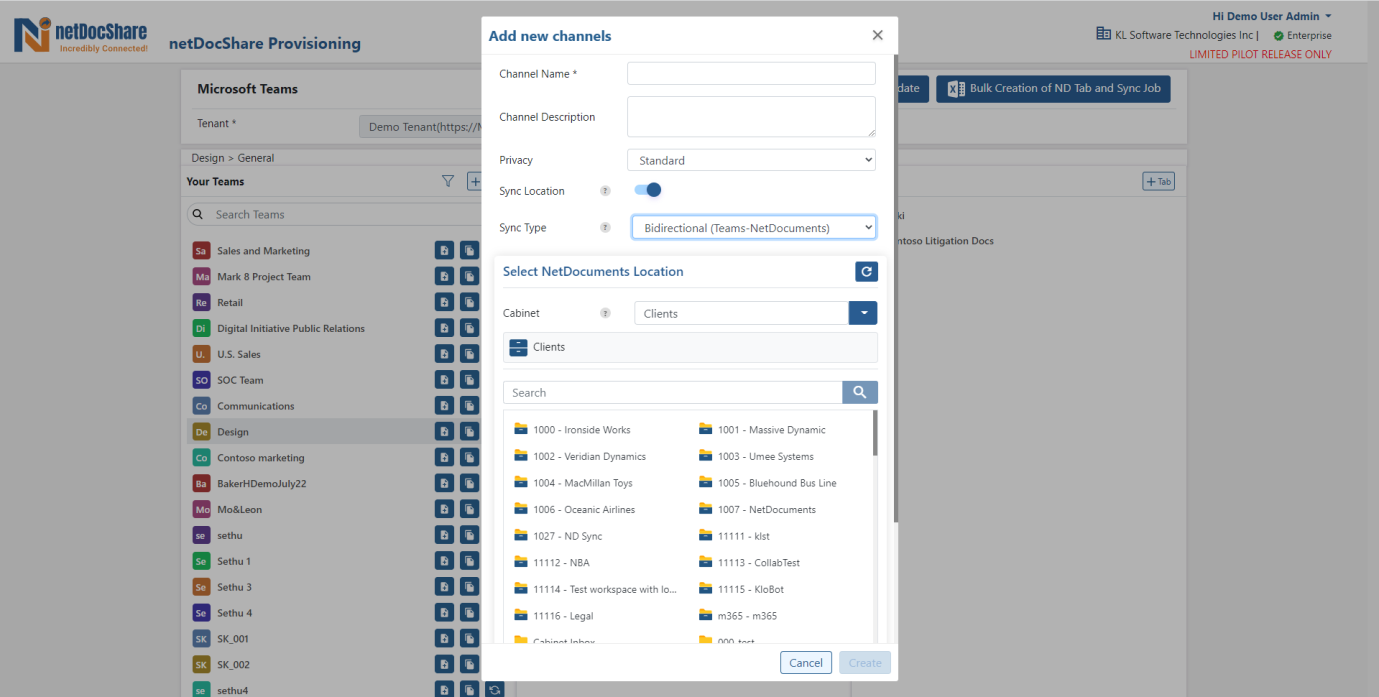The image size is (1379, 697).
Task: Select folder 11111 - klst
Action: click(744, 536)
